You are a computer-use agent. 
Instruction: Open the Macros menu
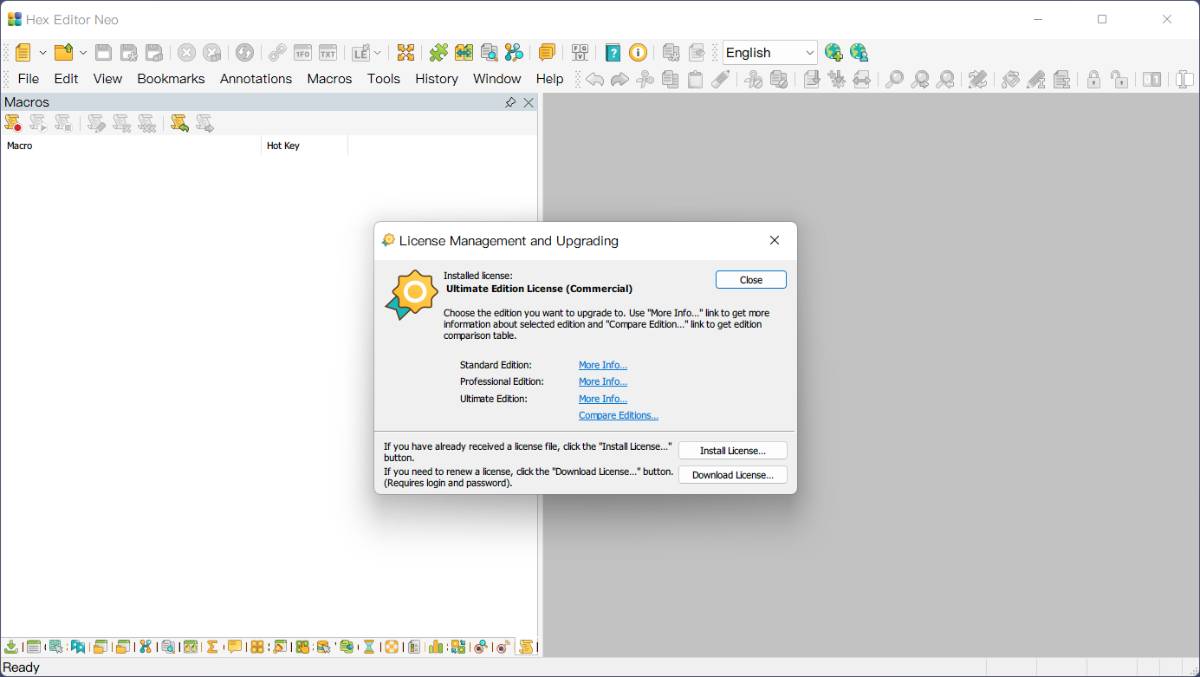pyautogui.click(x=329, y=79)
